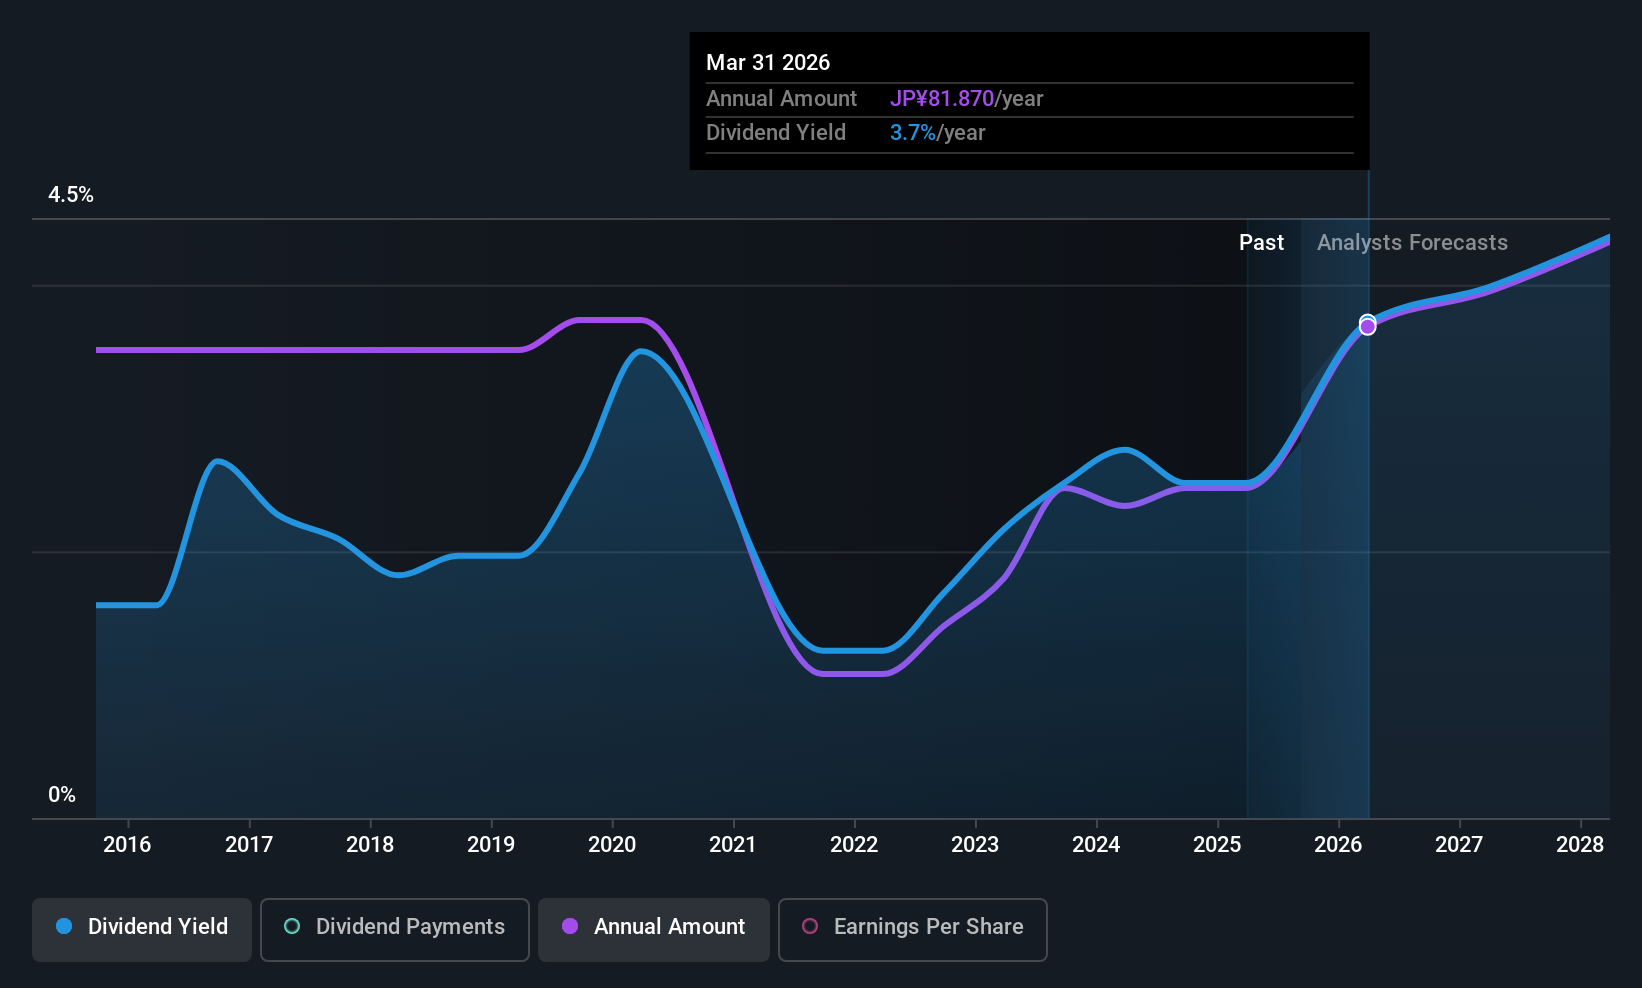Click the 2016 x-axis label

click(127, 844)
